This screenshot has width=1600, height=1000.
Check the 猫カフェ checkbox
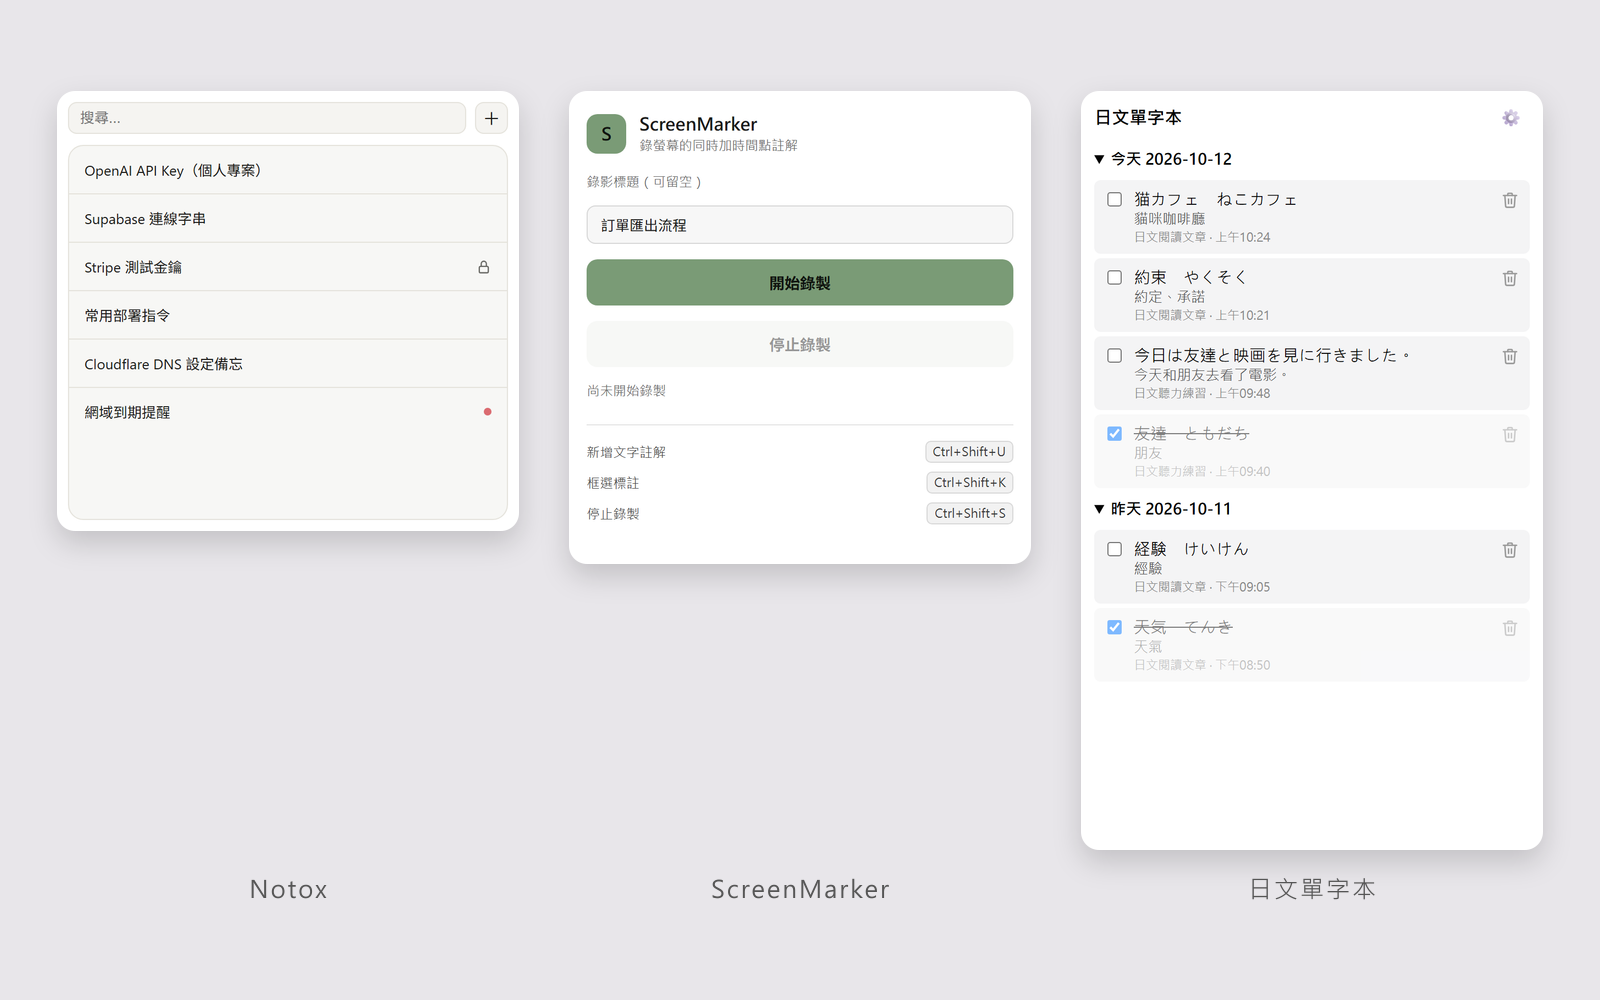(1114, 199)
